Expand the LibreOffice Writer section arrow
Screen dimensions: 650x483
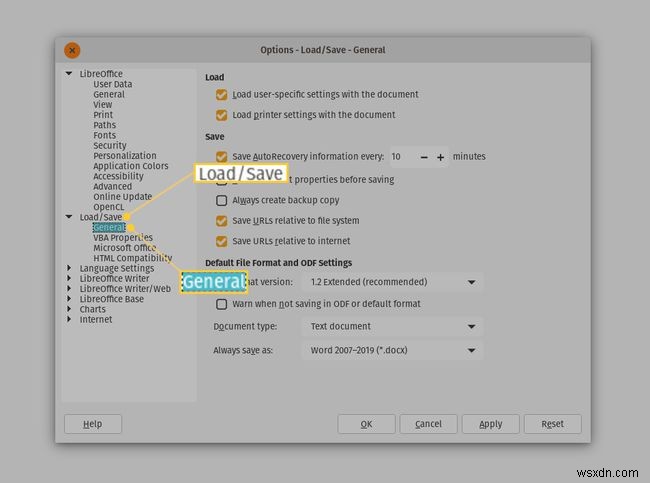pos(69,278)
